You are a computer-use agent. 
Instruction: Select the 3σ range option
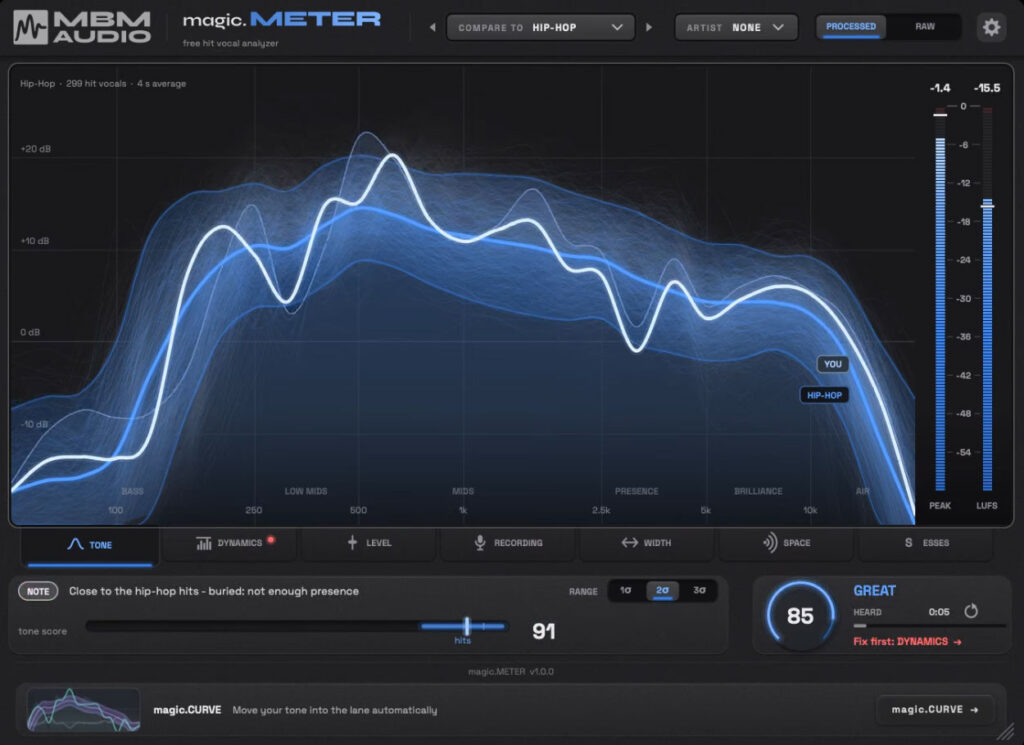pyautogui.click(x=699, y=590)
